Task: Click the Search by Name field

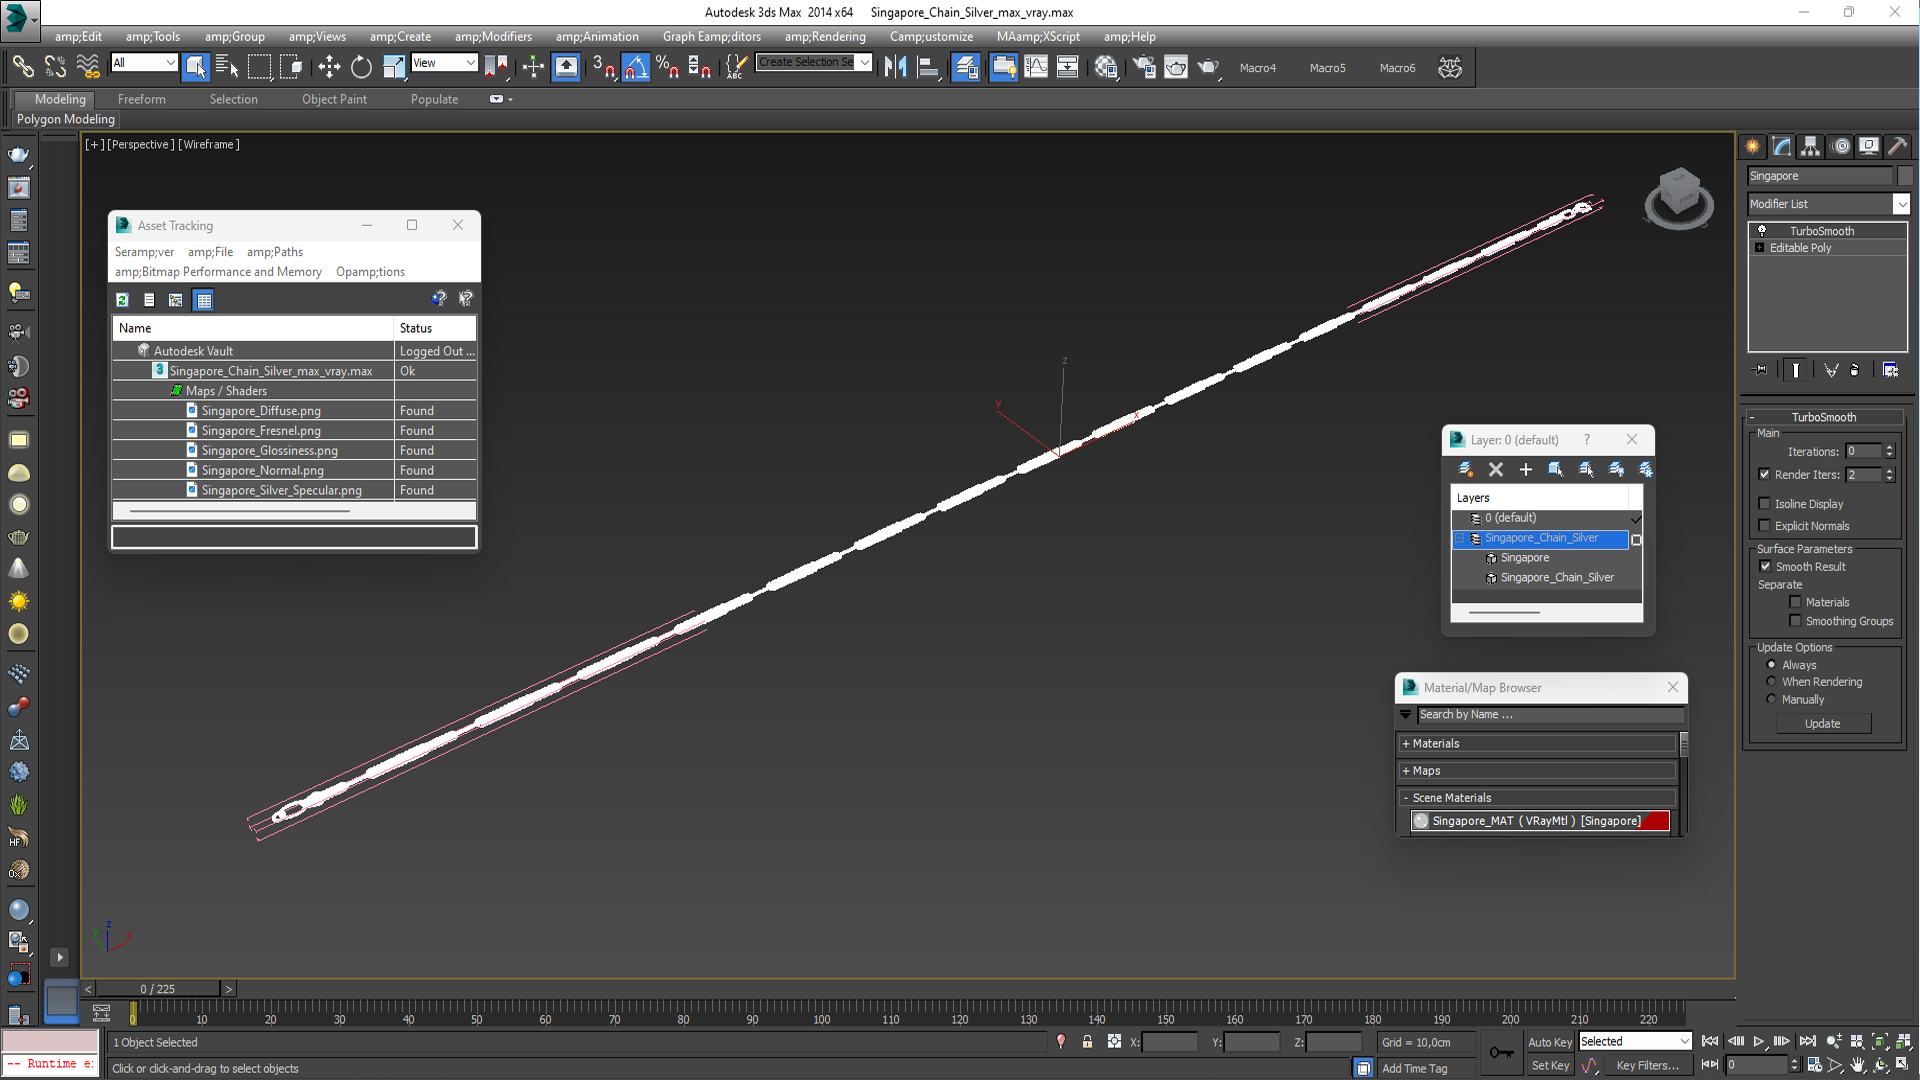Action: pyautogui.click(x=1550, y=715)
